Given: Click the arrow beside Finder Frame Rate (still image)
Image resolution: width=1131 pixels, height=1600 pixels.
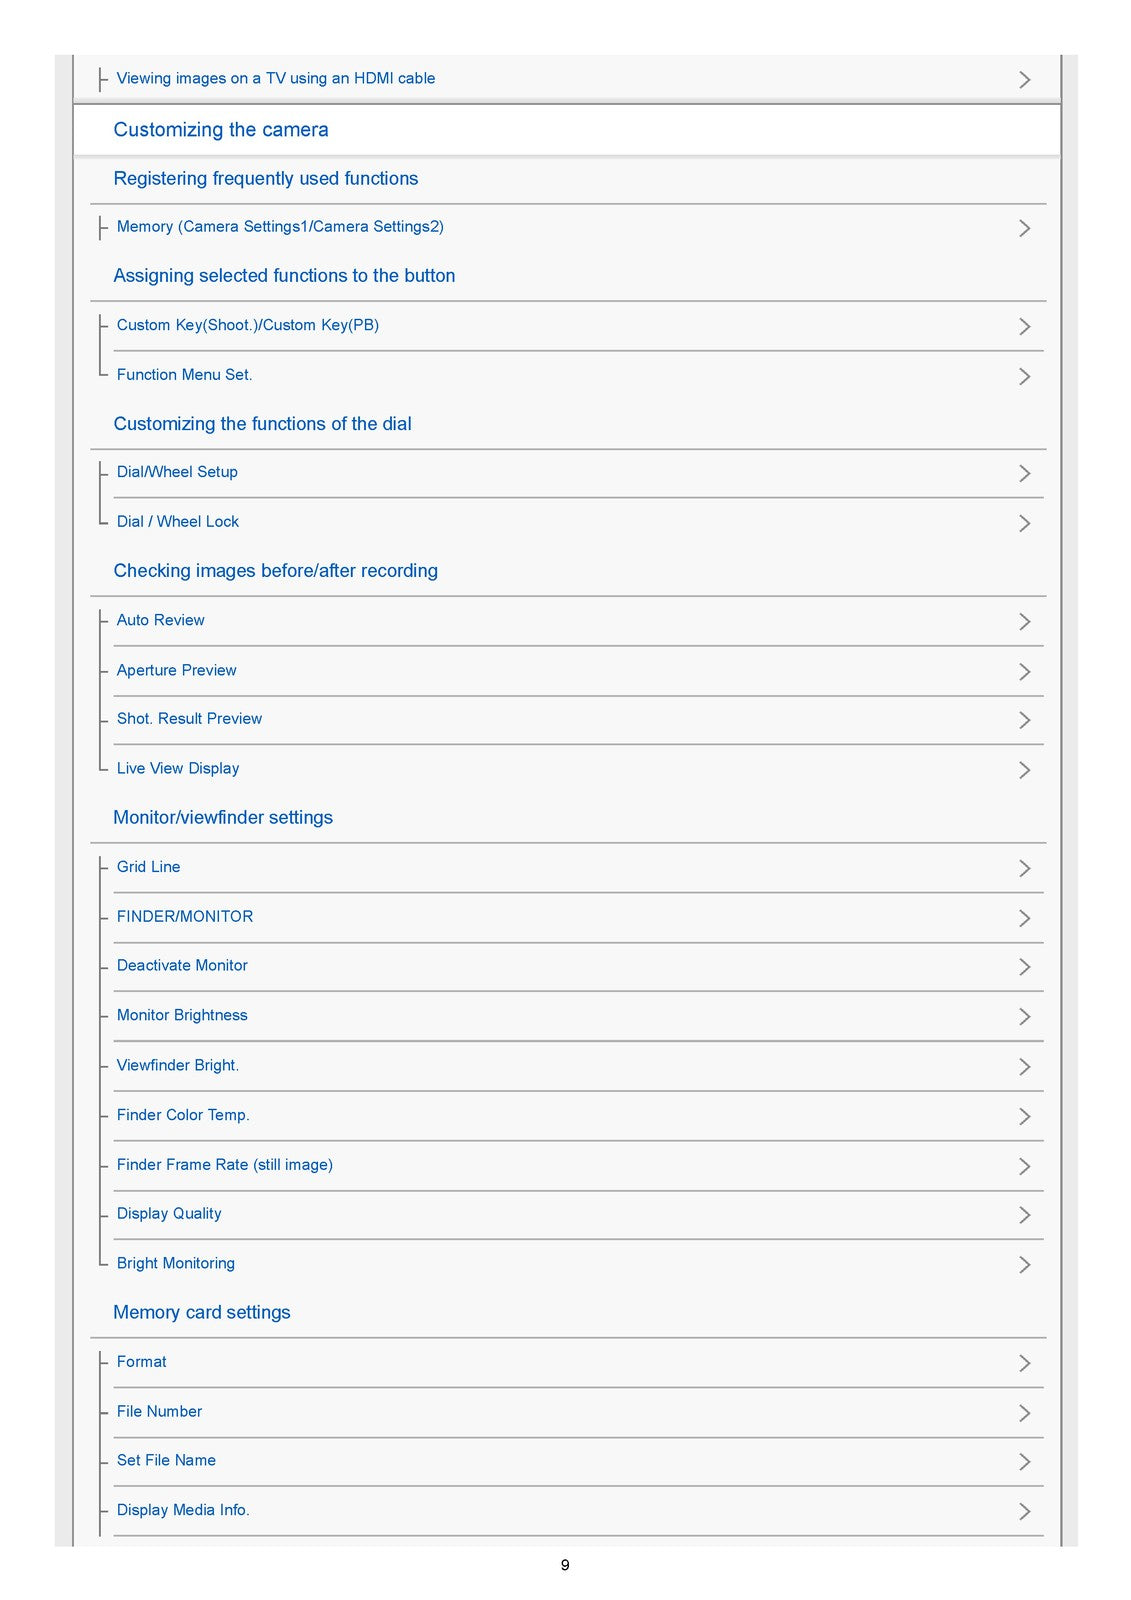Looking at the screenshot, I should pos(1024,1166).
